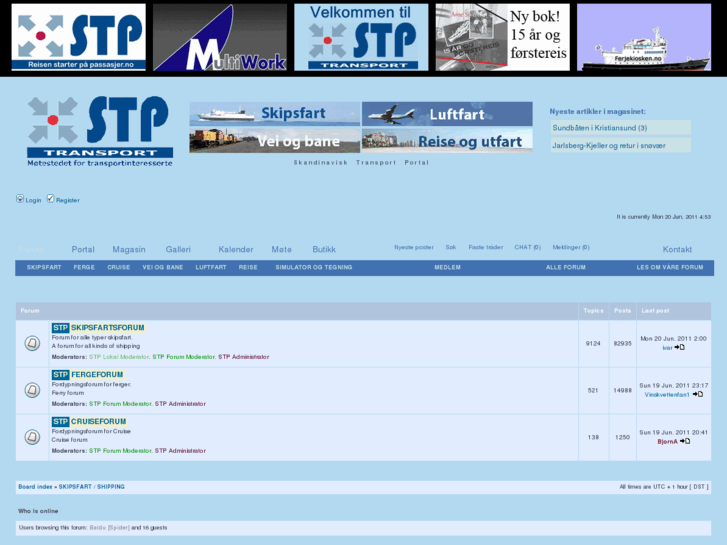Image resolution: width=727 pixels, height=545 pixels.
Task: Click STP Forum Moderator under Fergeforum
Action: click(120, 404)
